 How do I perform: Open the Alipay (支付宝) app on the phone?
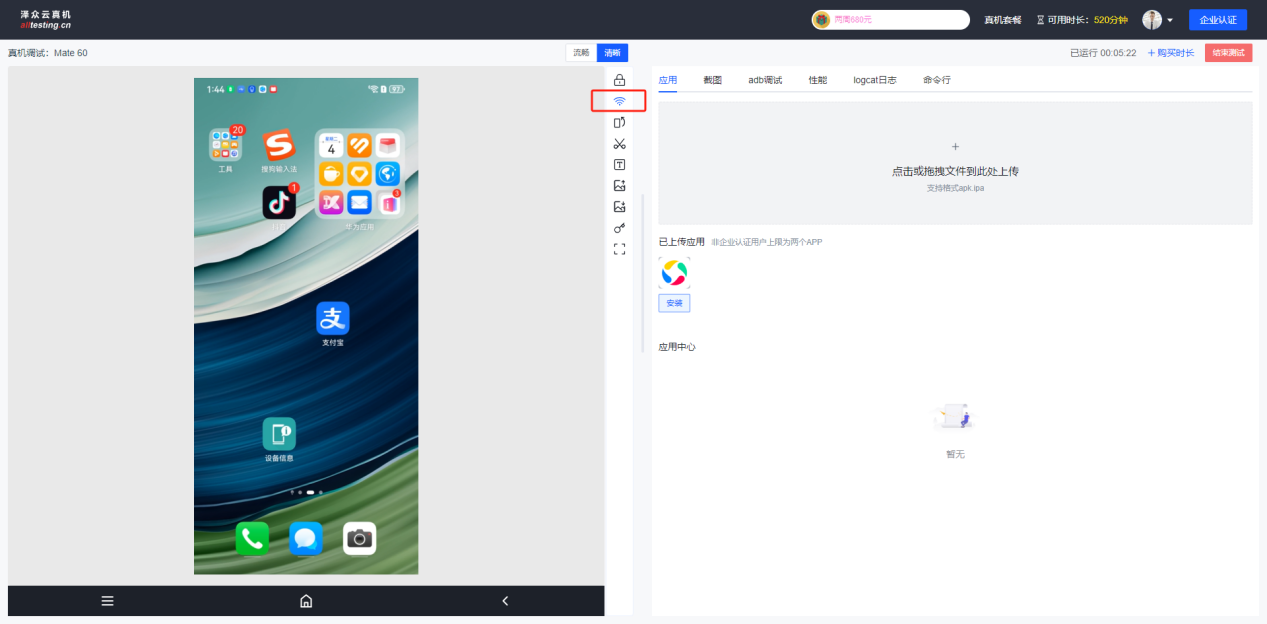click(x=333, y=319)
